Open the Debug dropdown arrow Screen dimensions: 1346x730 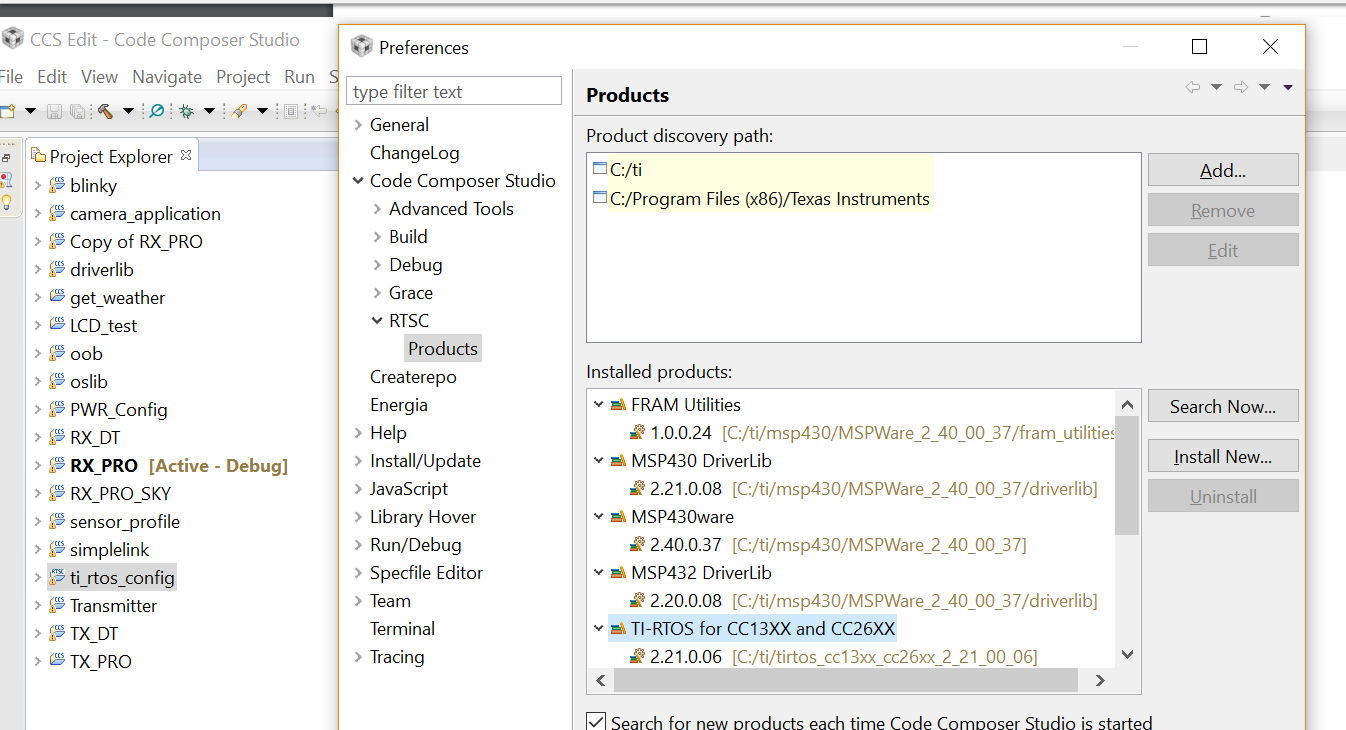(x=210, y=111)
